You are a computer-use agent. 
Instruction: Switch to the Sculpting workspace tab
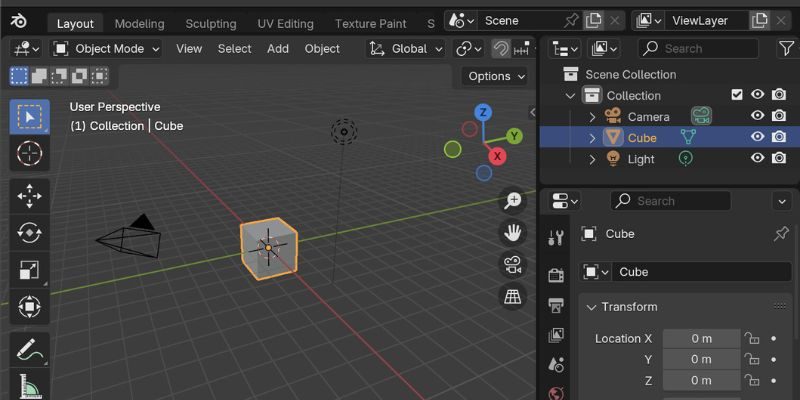point(211,23)
